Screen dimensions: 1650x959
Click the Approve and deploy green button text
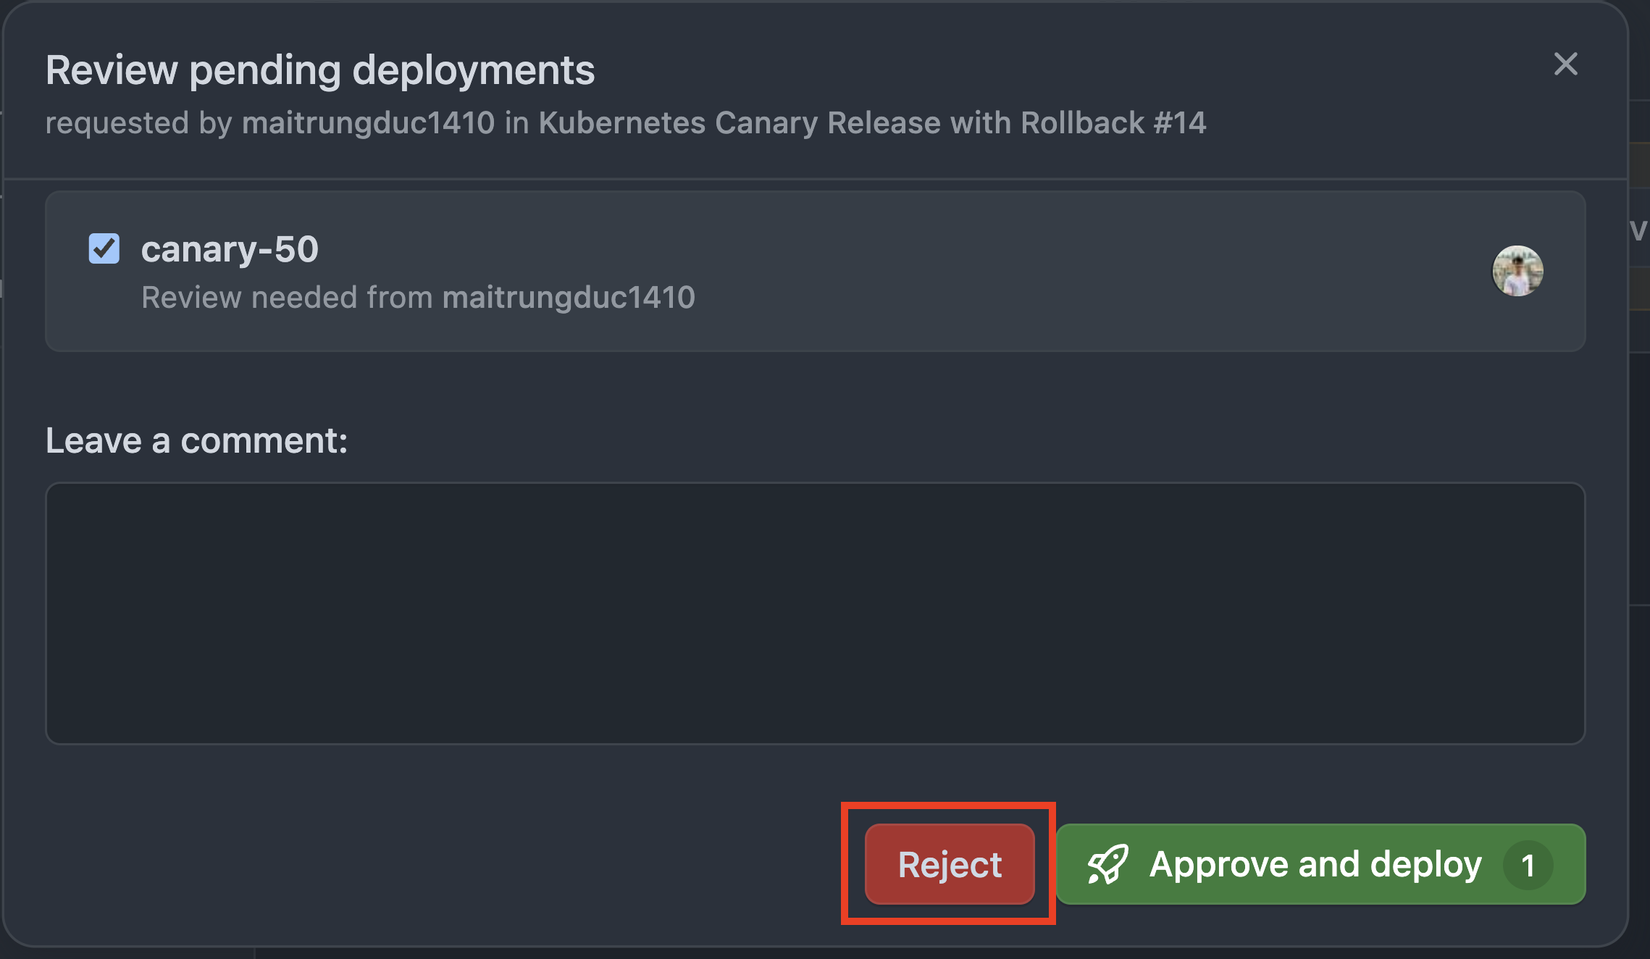1315,865
